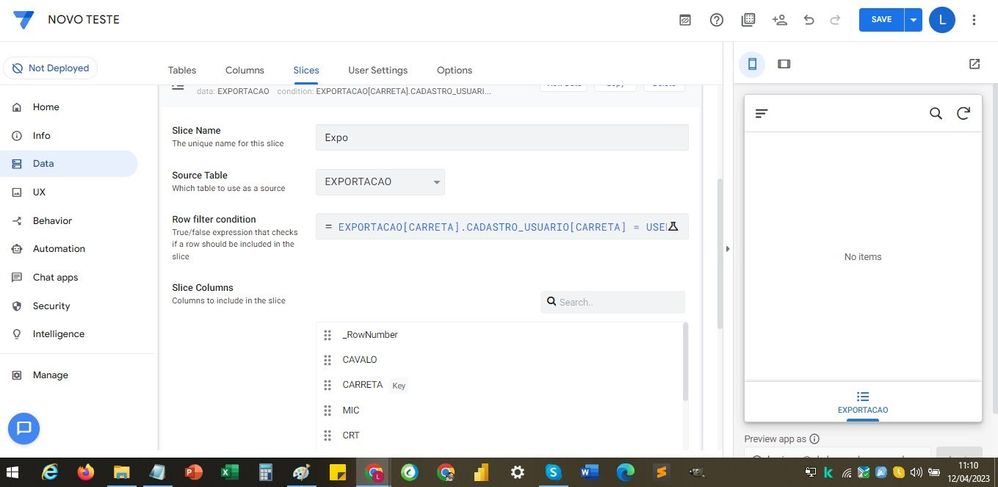Open the Security section
998x487 pixels.
(x=51, y=306)
